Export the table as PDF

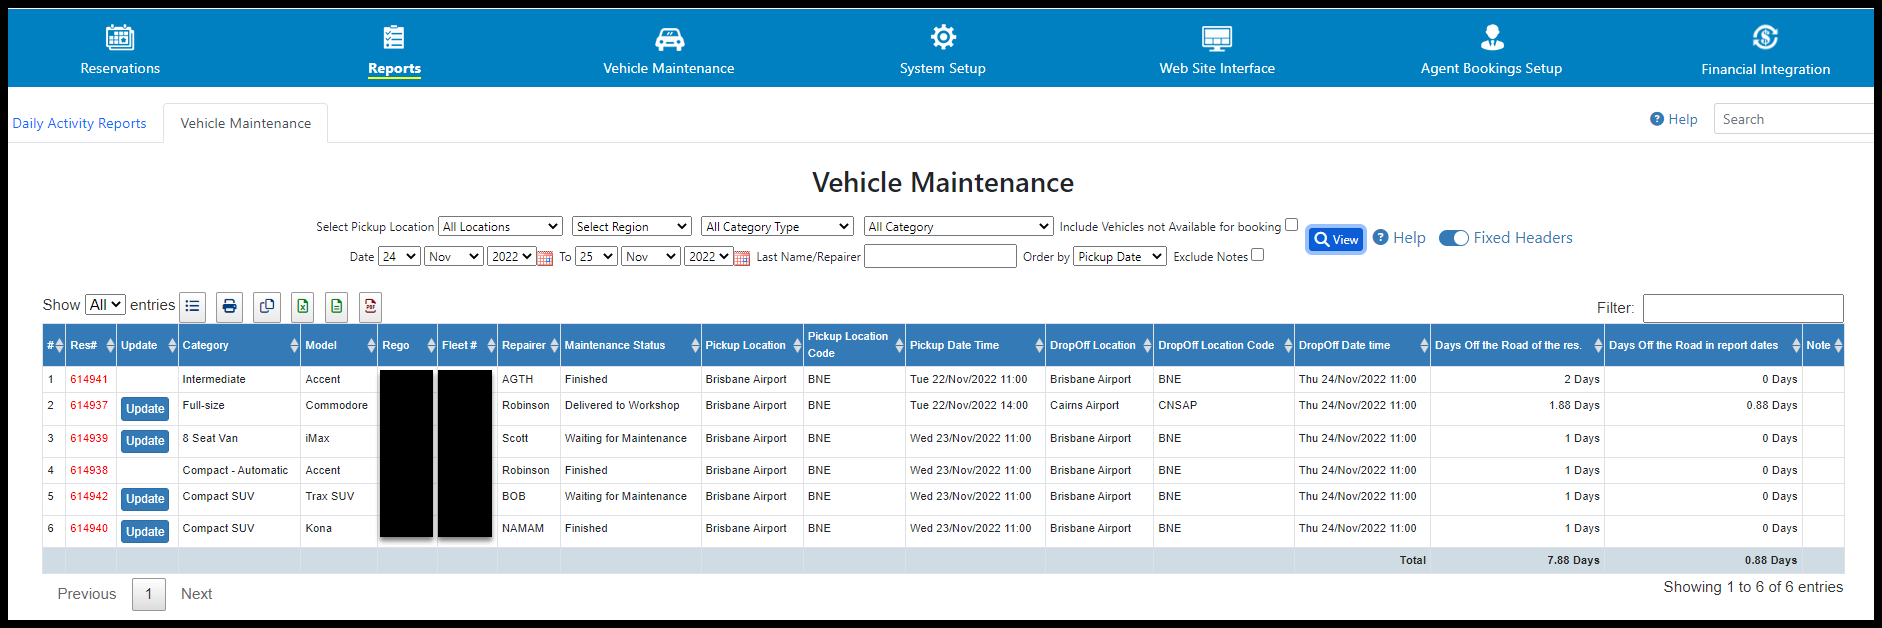tap(370, 307)
